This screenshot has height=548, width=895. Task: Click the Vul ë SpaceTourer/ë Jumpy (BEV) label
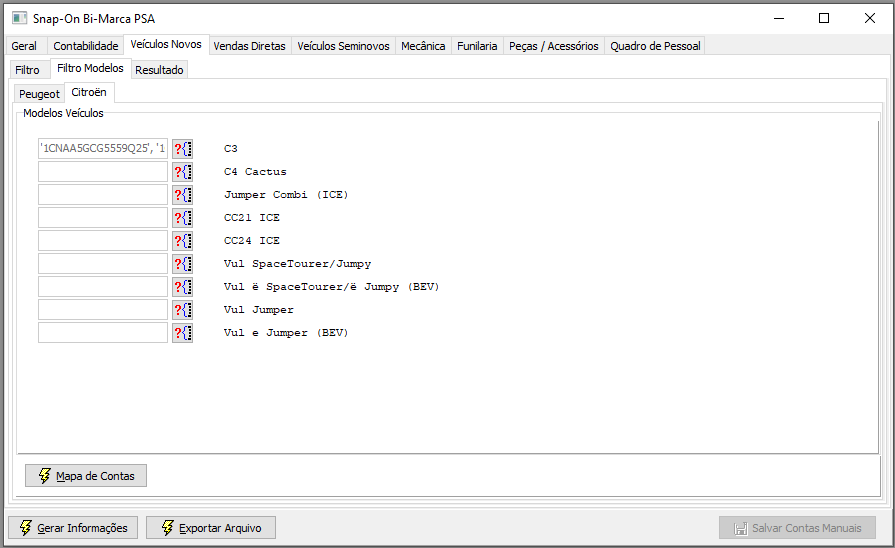click(332, 287)
